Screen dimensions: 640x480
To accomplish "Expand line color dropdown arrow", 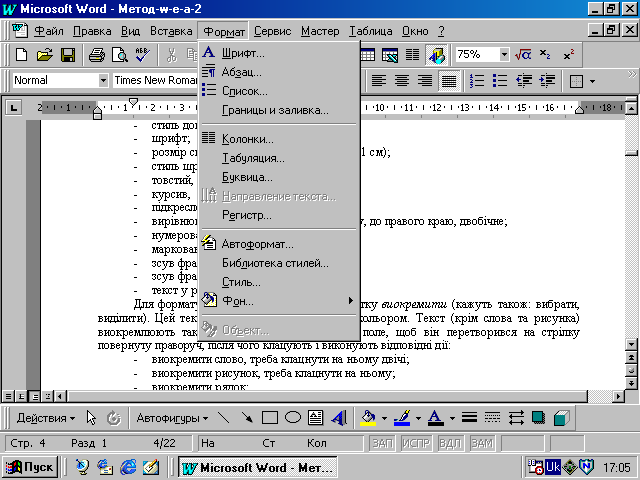I will [418, 418].
